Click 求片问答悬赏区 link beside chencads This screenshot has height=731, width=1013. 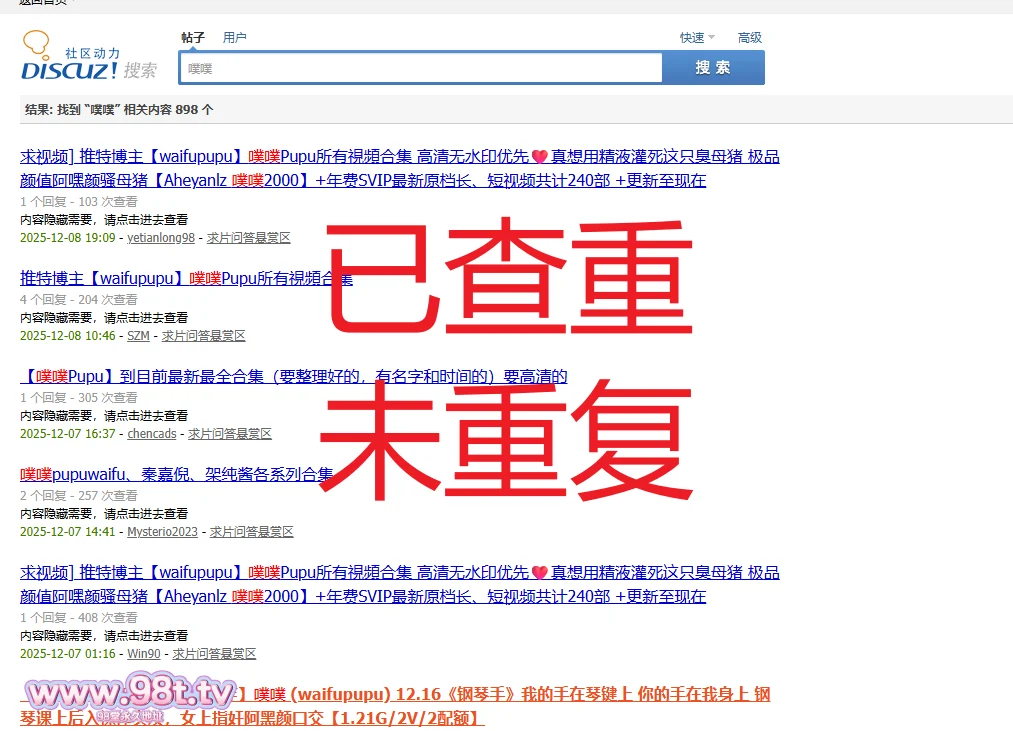(x=230, y=434)
